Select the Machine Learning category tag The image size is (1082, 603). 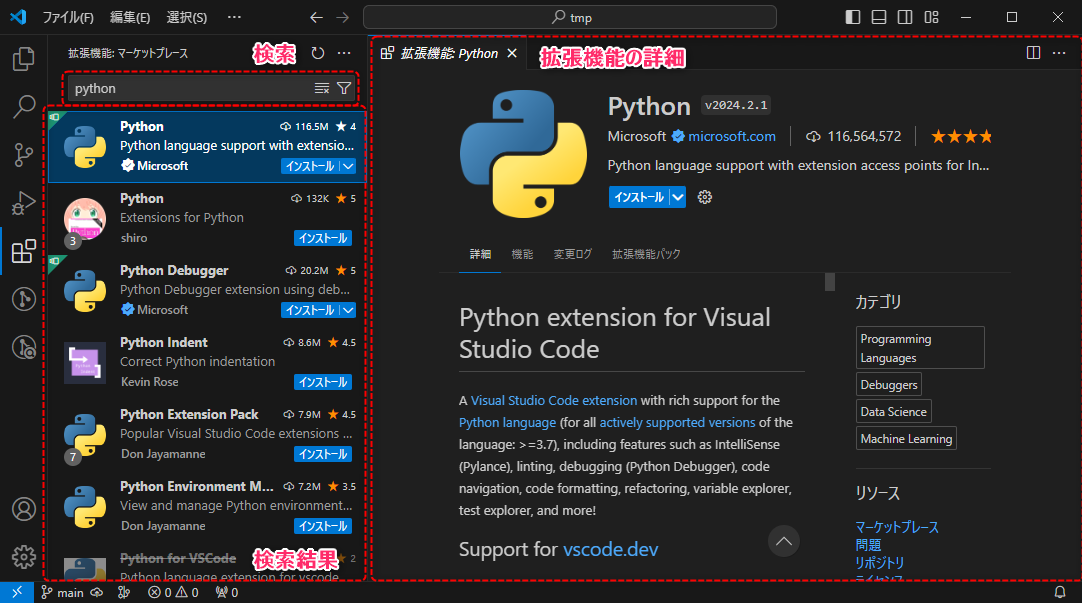tap(906, 439)
